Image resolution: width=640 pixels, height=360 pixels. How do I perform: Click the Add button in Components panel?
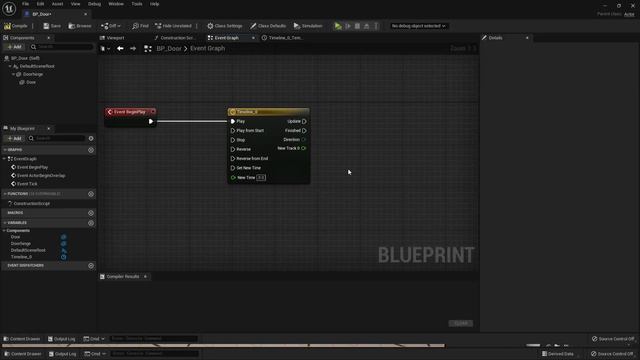[x=14, y=47]
